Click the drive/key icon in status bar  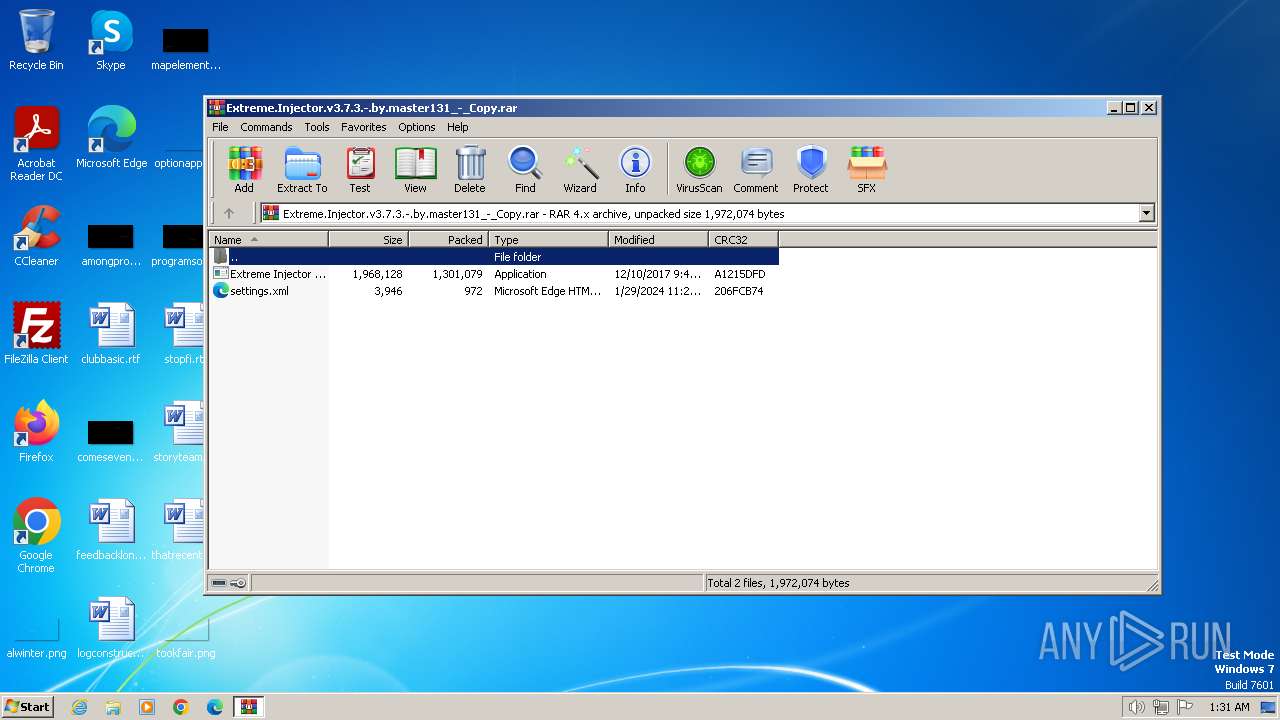pos(229,583)
